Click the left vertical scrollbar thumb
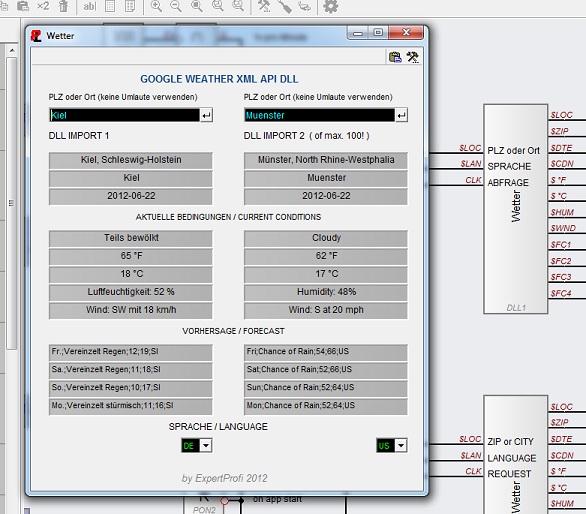 pyautogui.click(x=12, y=203)
